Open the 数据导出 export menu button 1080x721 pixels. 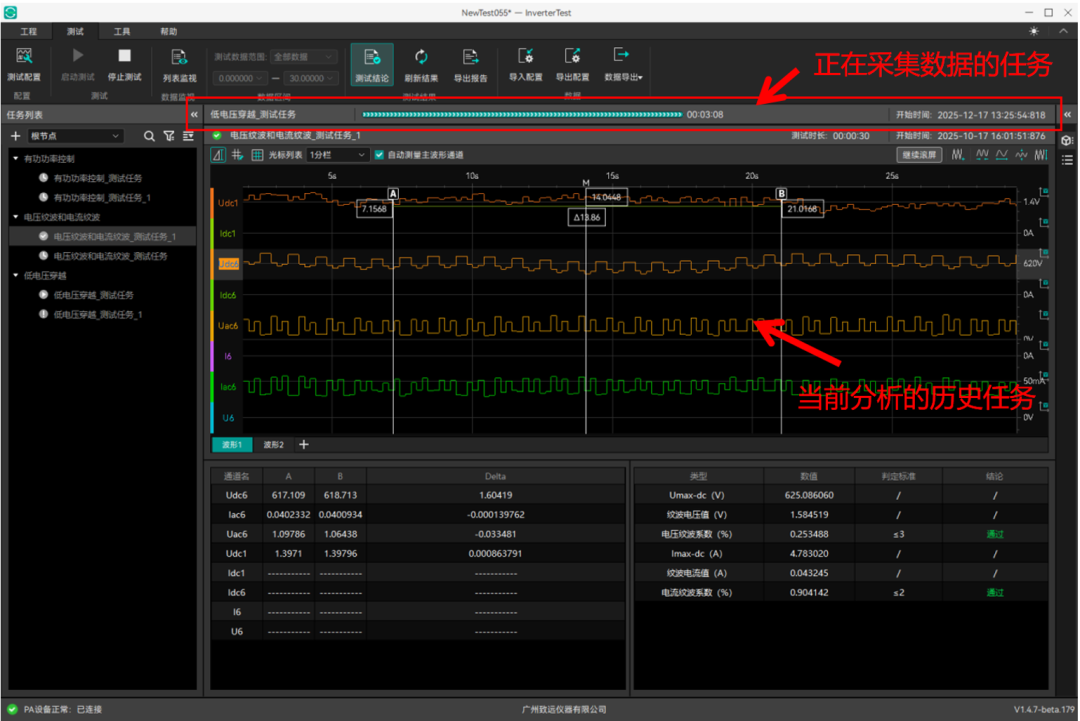click(x=623, y=63)
